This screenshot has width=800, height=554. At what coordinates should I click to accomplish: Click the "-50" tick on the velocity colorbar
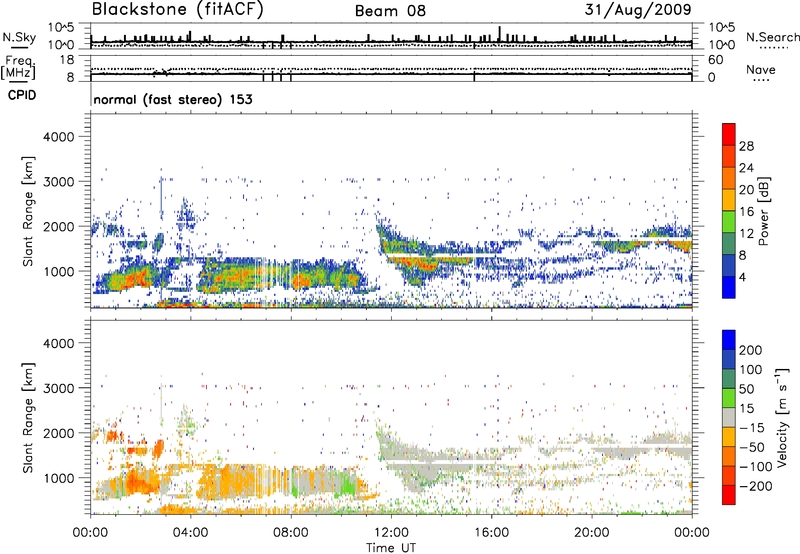pyautogui.click(x=753, y=447)
